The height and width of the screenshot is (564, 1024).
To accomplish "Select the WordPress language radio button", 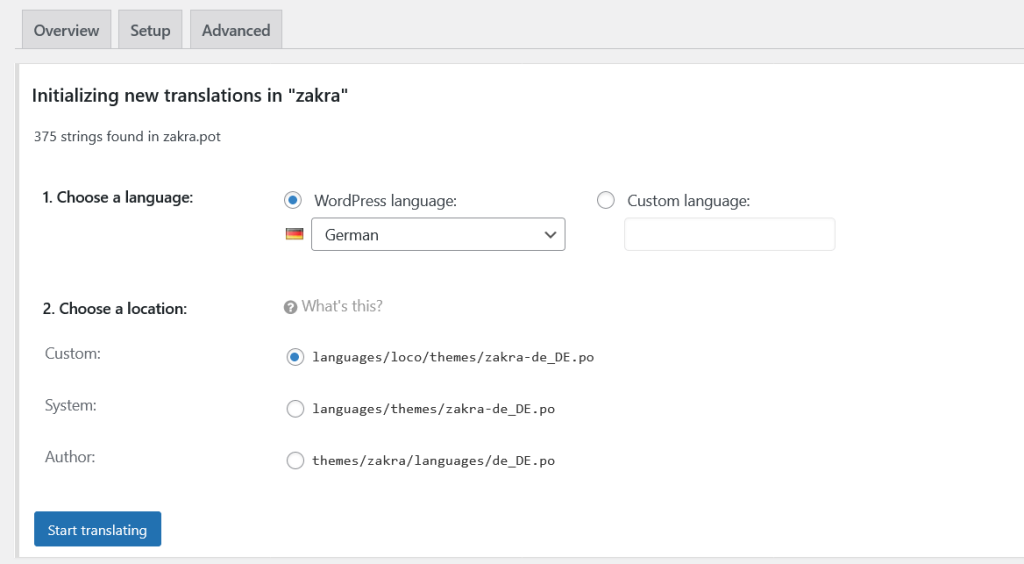I will pos(293,200).
